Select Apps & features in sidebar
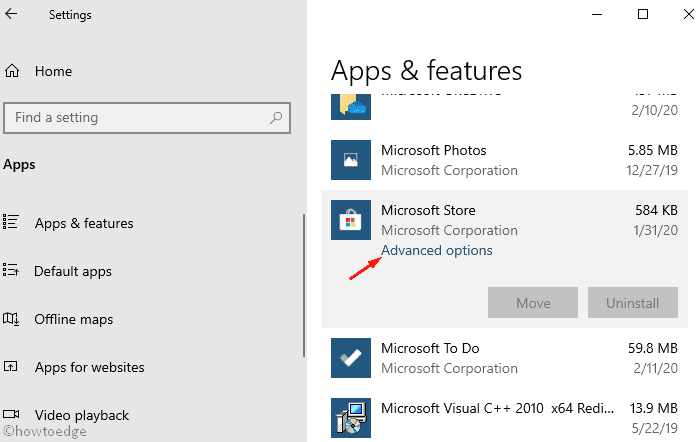Image resolution: width=696 pixels, height=442 pixels. pyautogui.click(x=84, y=223)
